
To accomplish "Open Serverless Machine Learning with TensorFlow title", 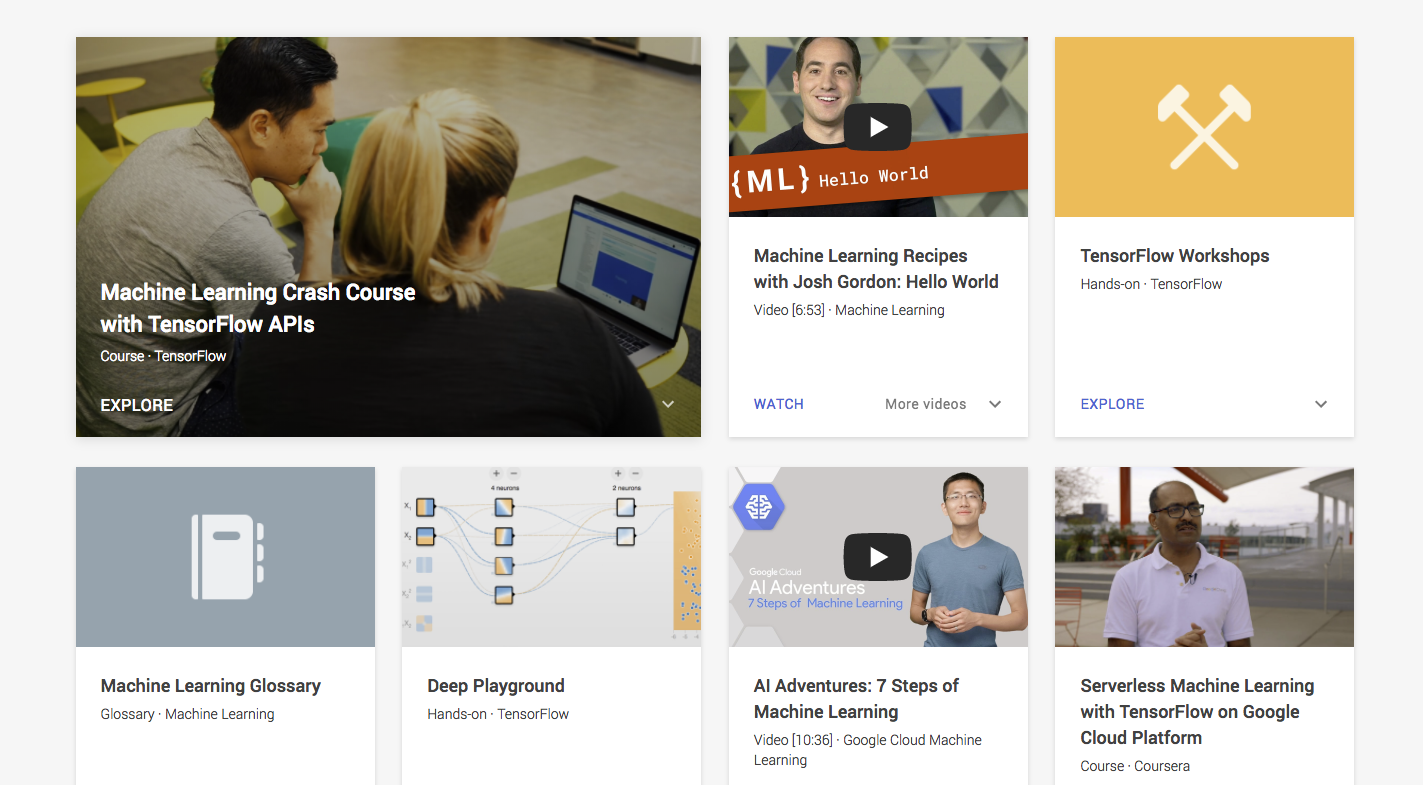I will coord(1197,712).
